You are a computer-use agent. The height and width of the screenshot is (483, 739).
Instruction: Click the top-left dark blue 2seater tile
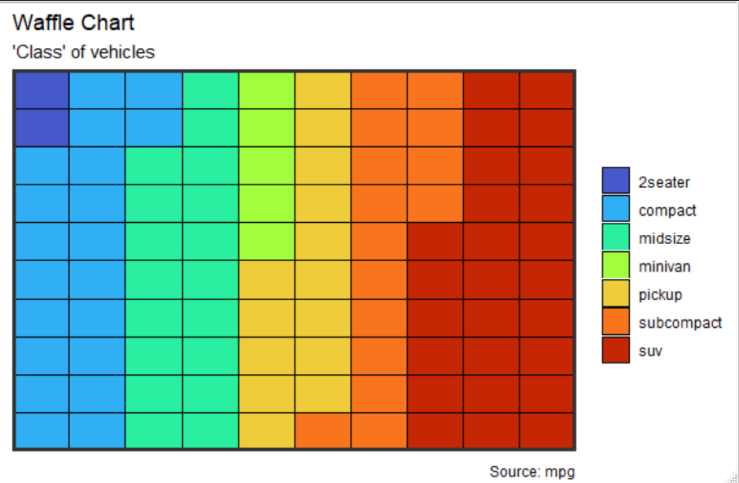point(42,90)
